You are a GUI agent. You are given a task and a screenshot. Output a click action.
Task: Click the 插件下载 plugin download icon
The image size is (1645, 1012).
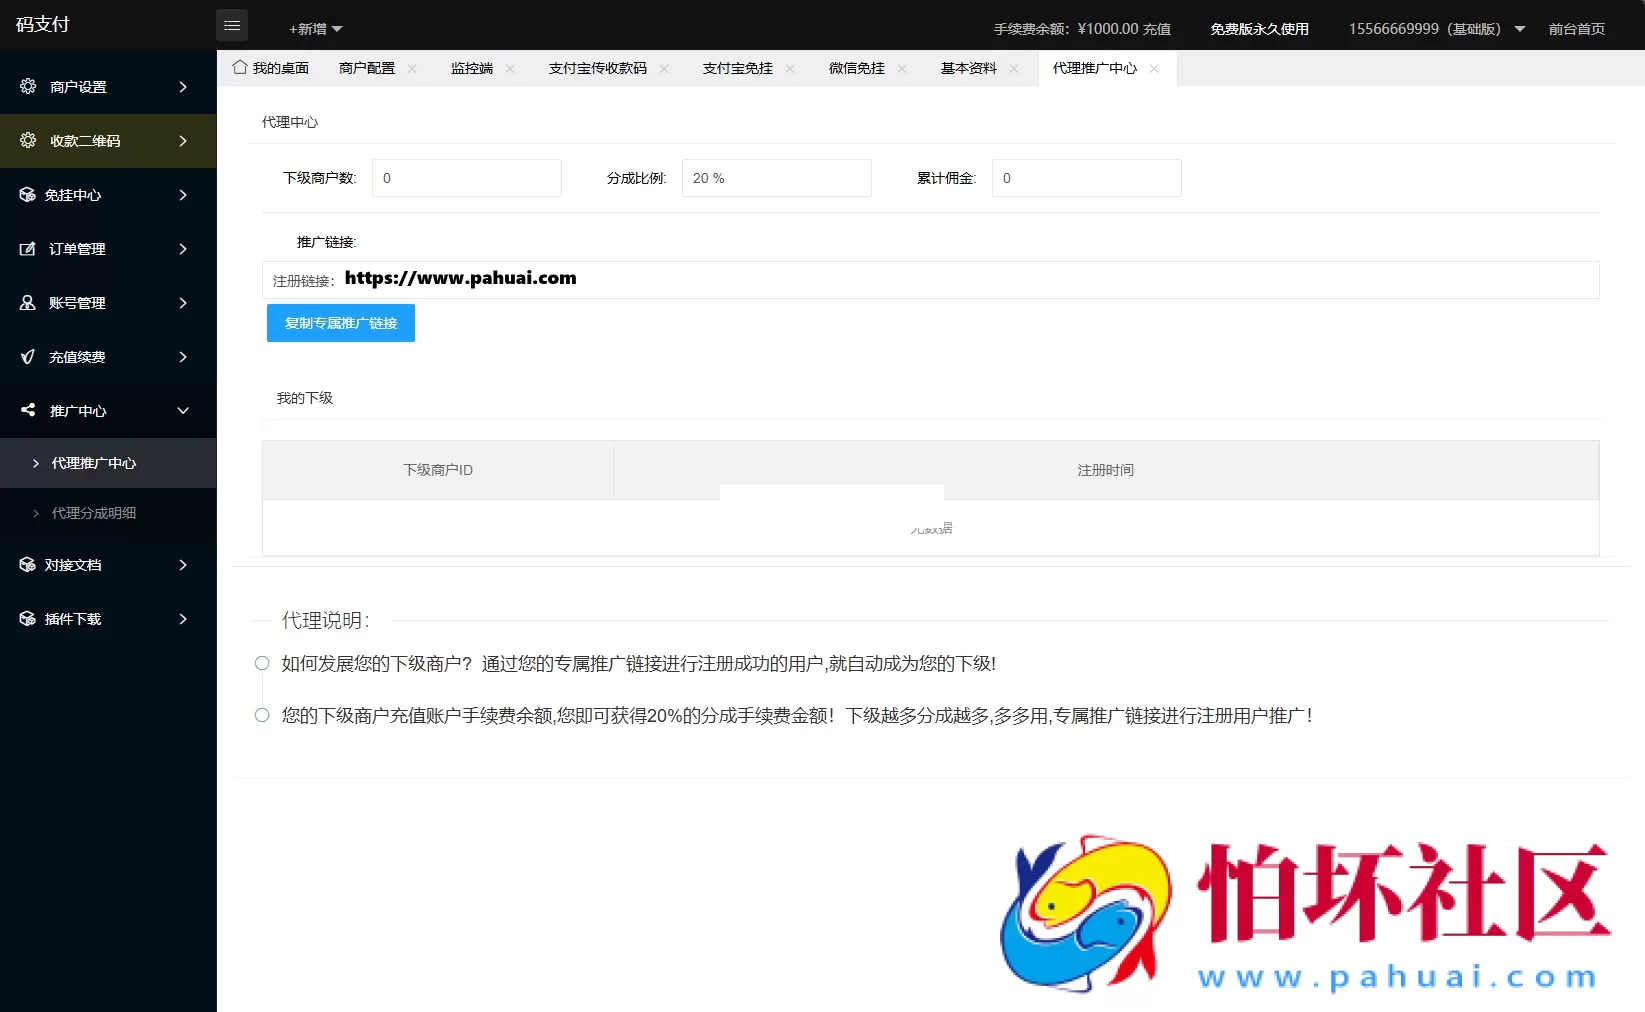pos(27,618)
